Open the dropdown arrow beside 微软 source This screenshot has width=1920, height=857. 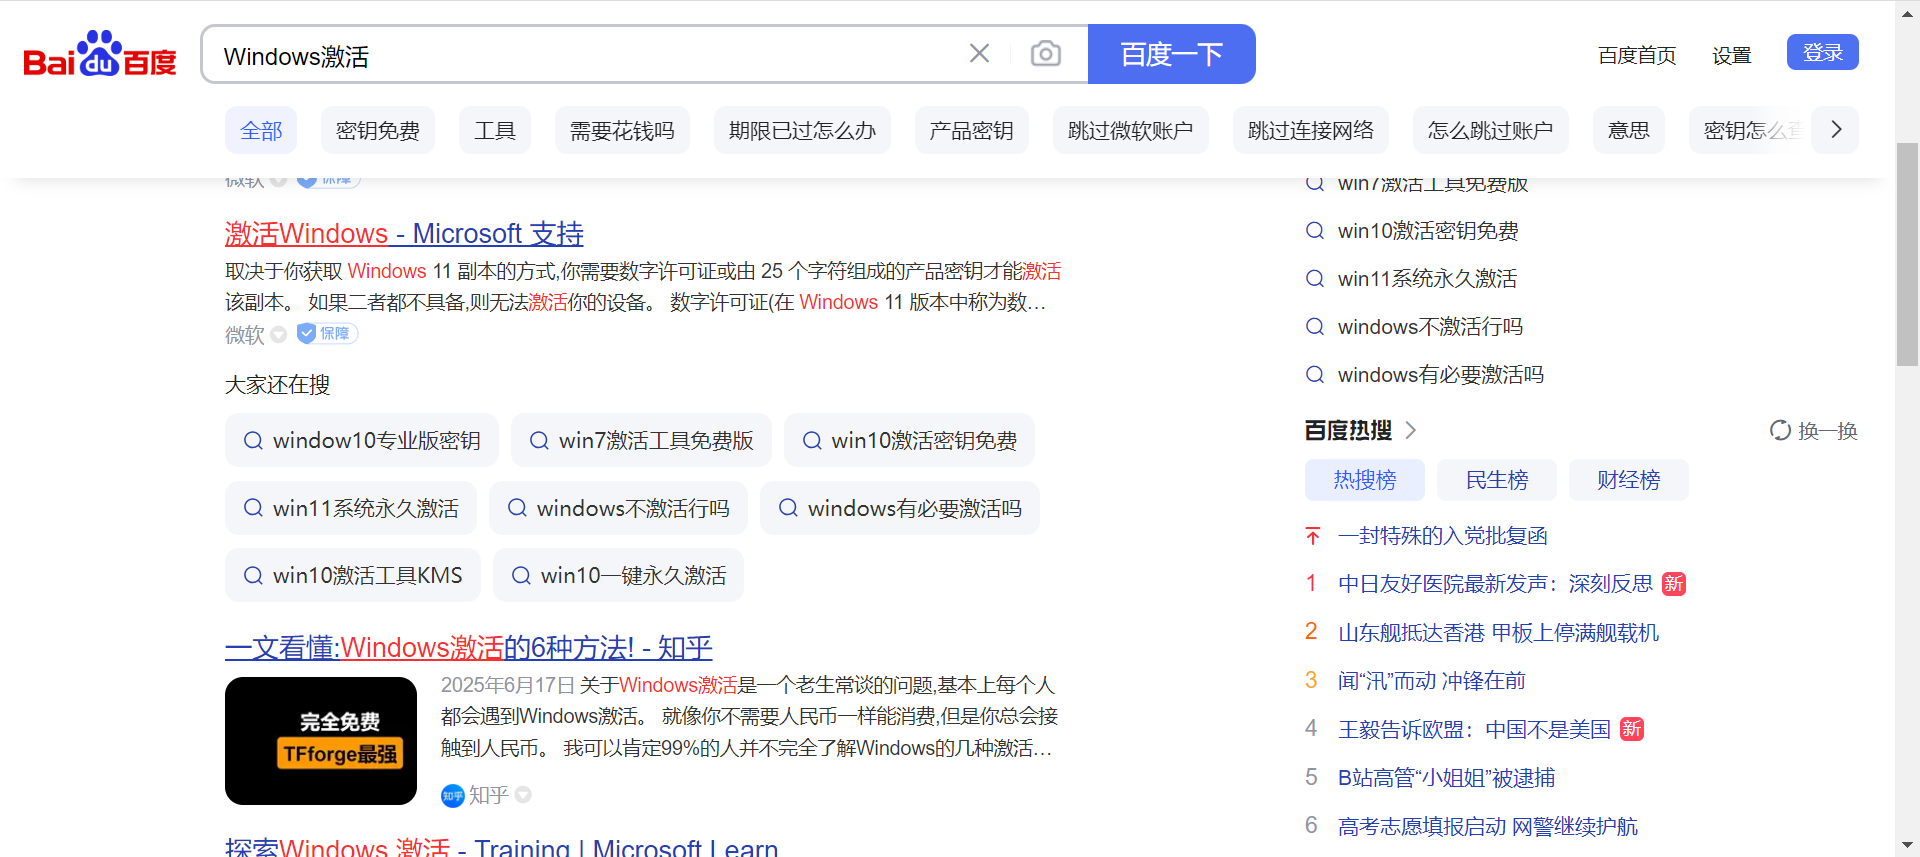(279, 335)
